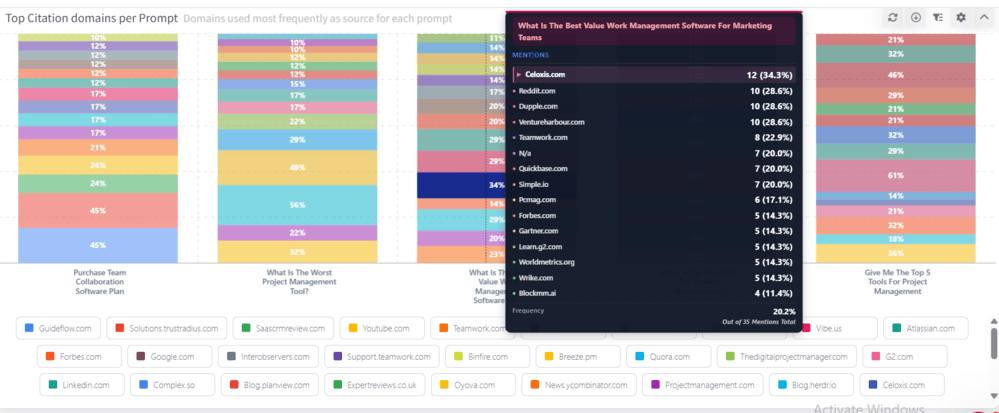The height and width of the screenshot is (413, 999).
Task: Select the 49% segment in Worst Tool bar
Action: click(297, 168)
